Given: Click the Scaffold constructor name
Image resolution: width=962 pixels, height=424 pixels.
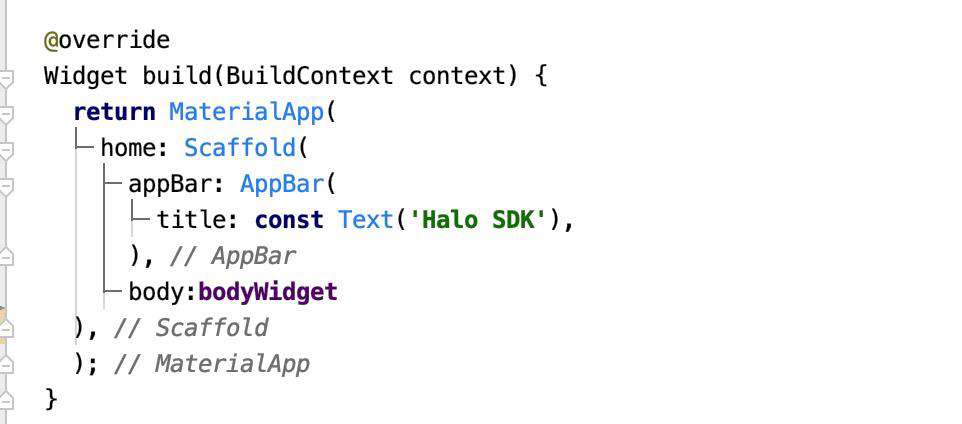Looking at the screenshot, I should (x=239, y=148).
